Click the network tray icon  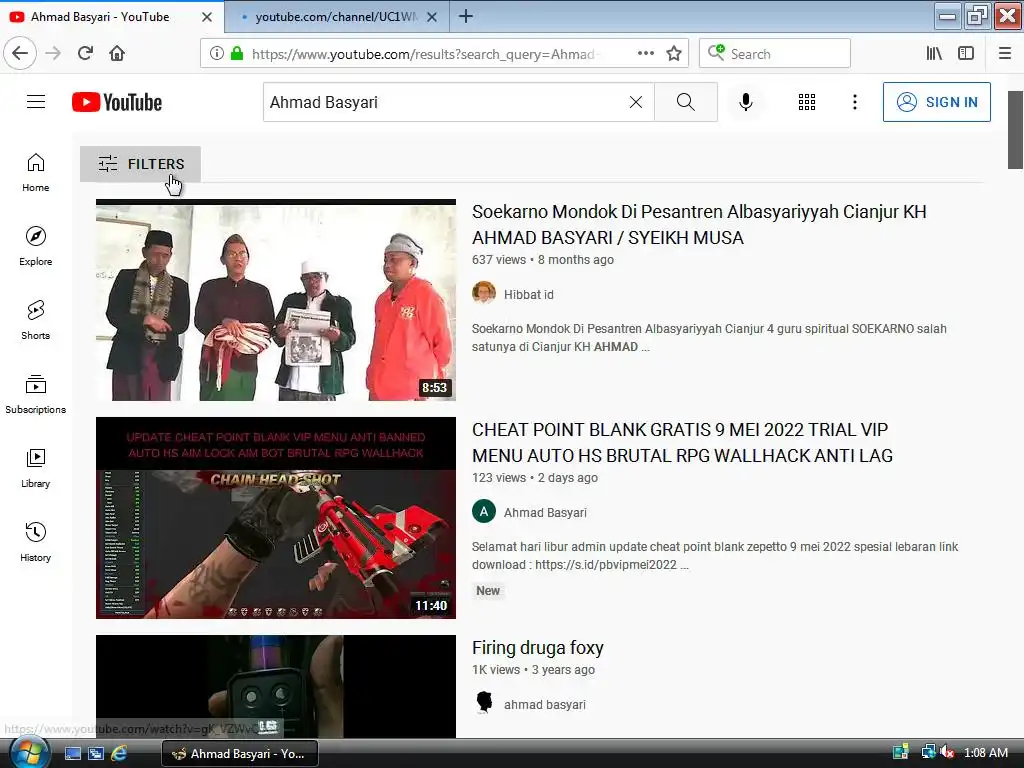click(928, 752)
